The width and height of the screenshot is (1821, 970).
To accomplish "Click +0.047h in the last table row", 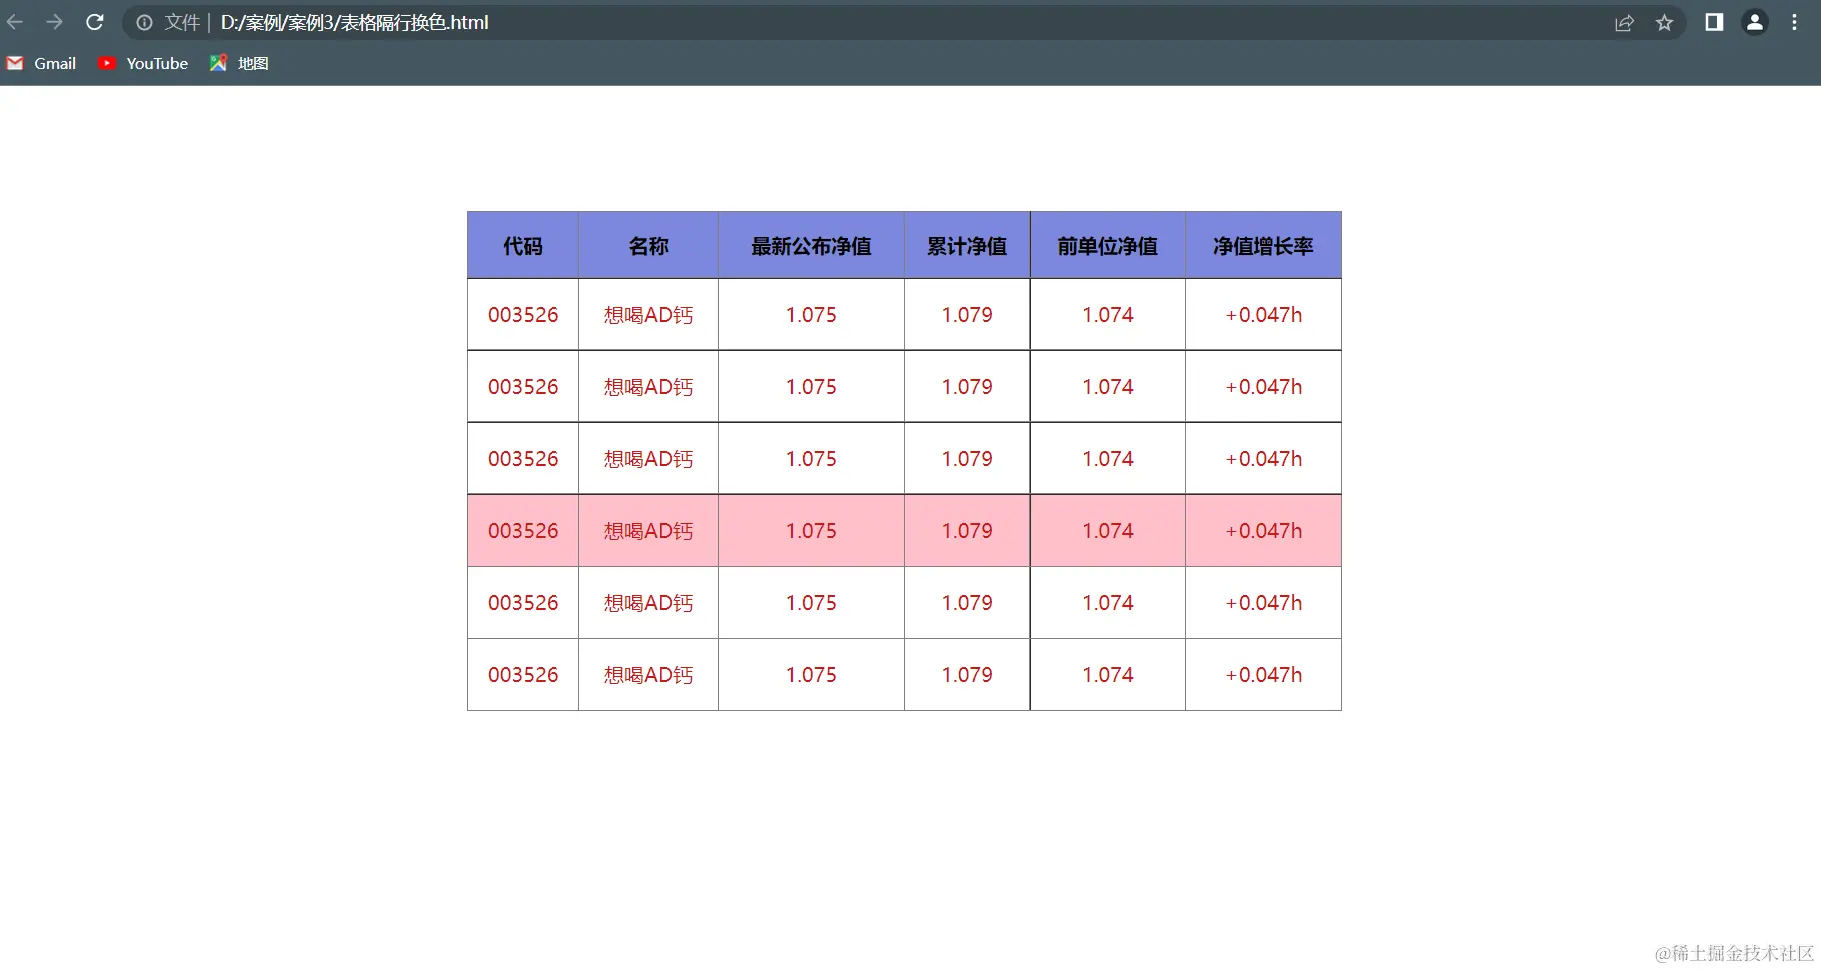I will [1264, 675].
